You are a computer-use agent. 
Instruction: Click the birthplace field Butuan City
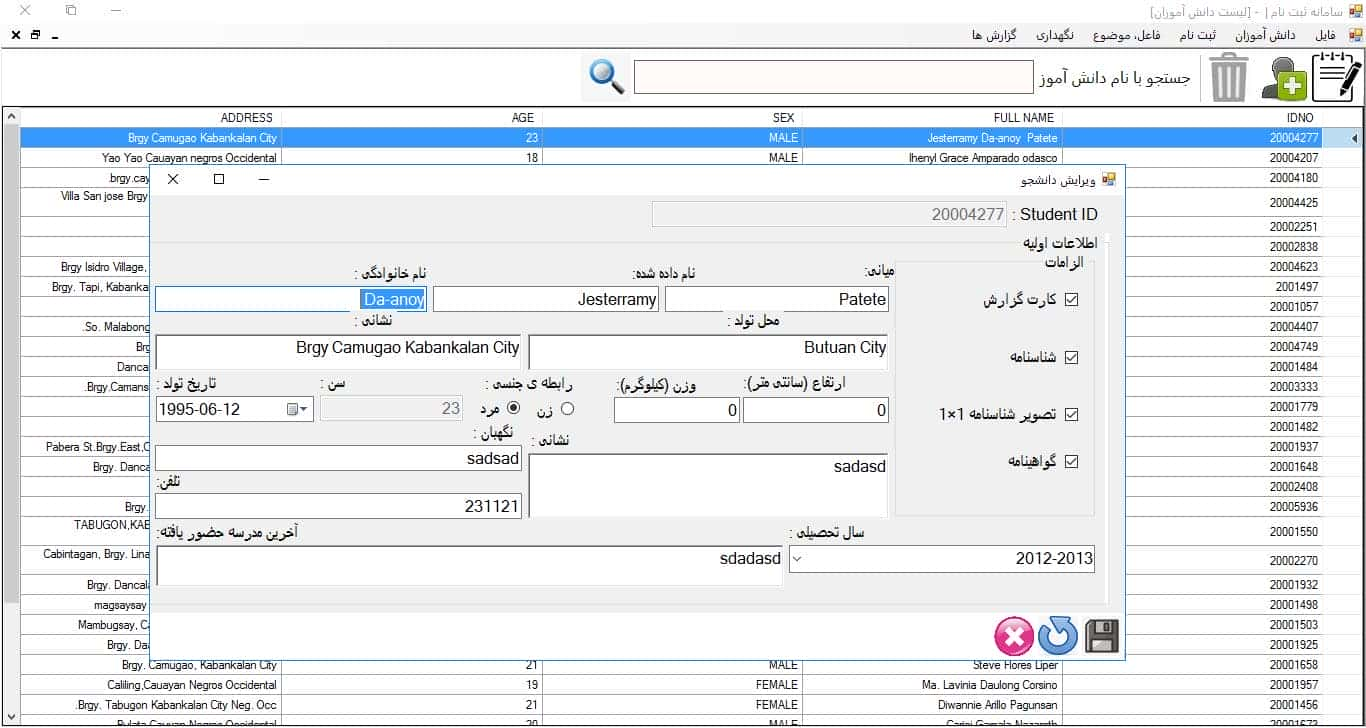(x=708, y=352)
